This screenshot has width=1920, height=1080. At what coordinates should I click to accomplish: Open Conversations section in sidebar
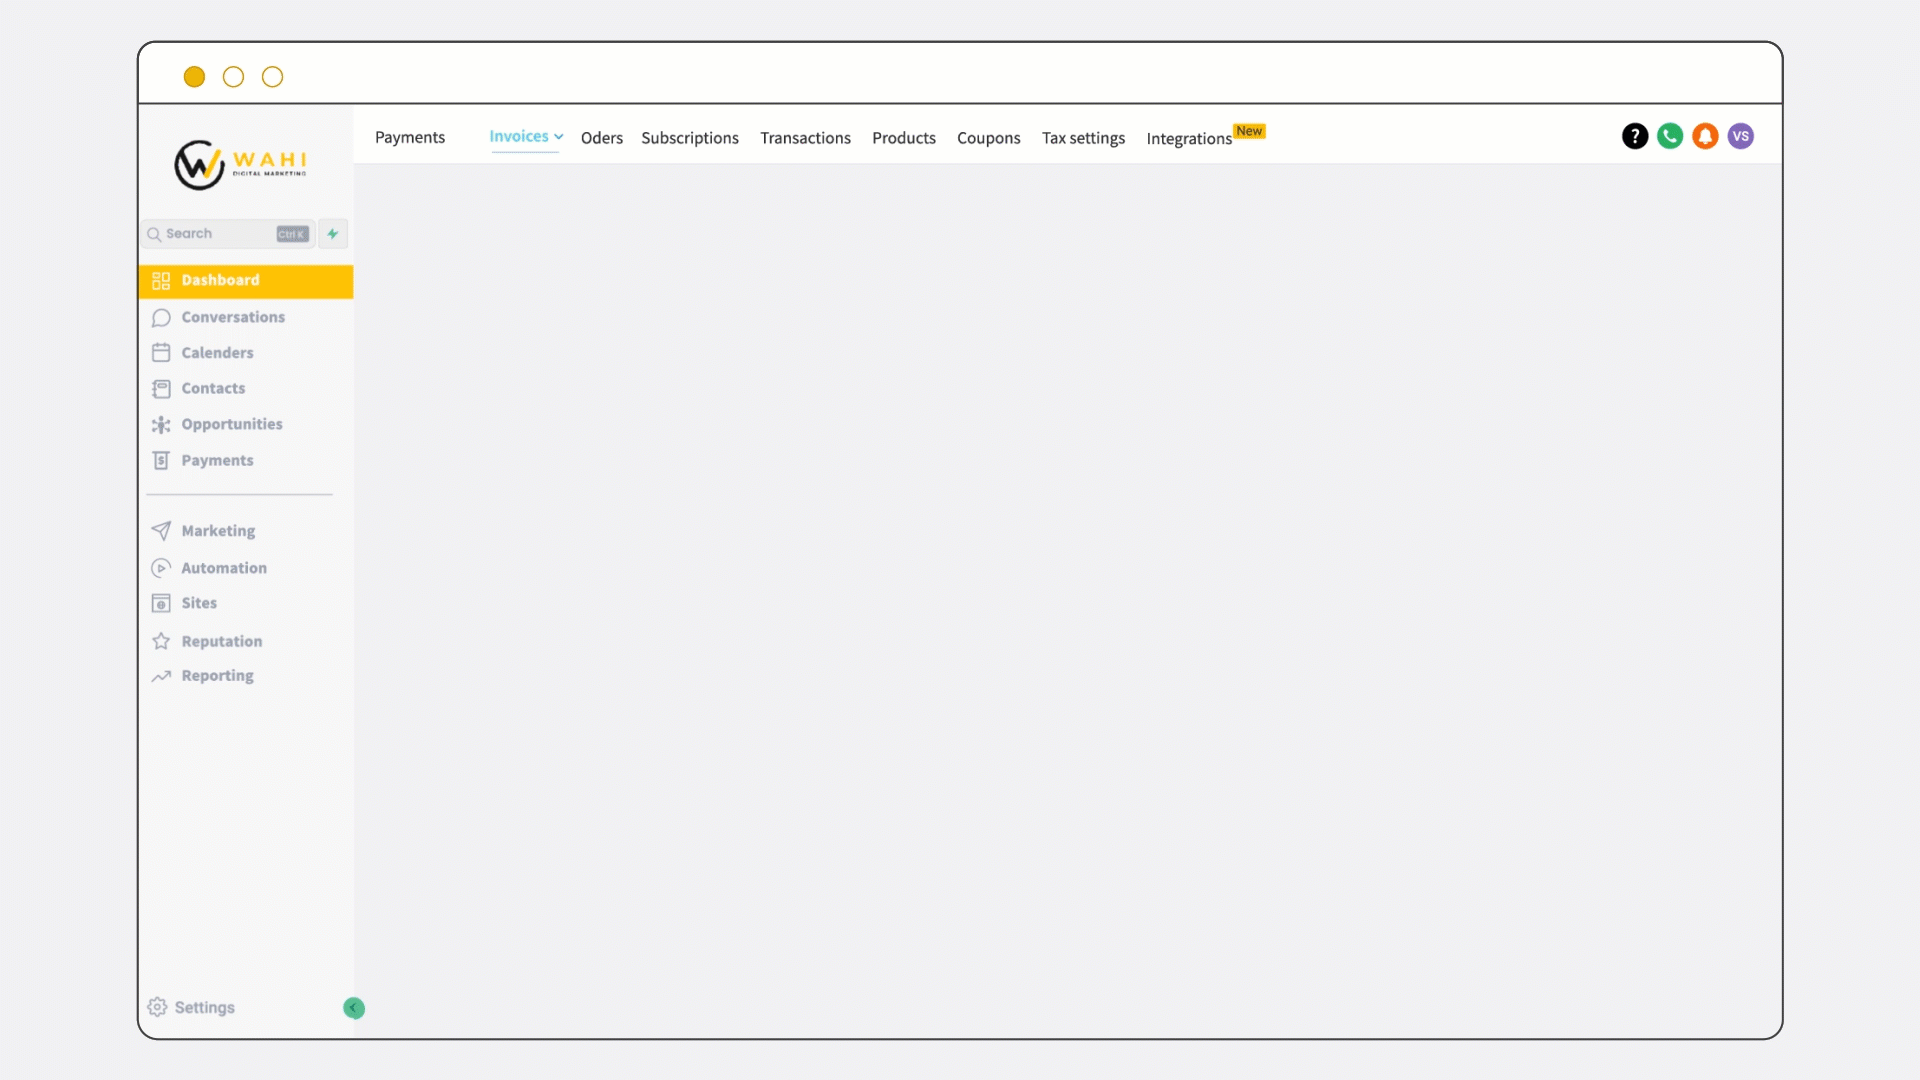tap(233, 316)
